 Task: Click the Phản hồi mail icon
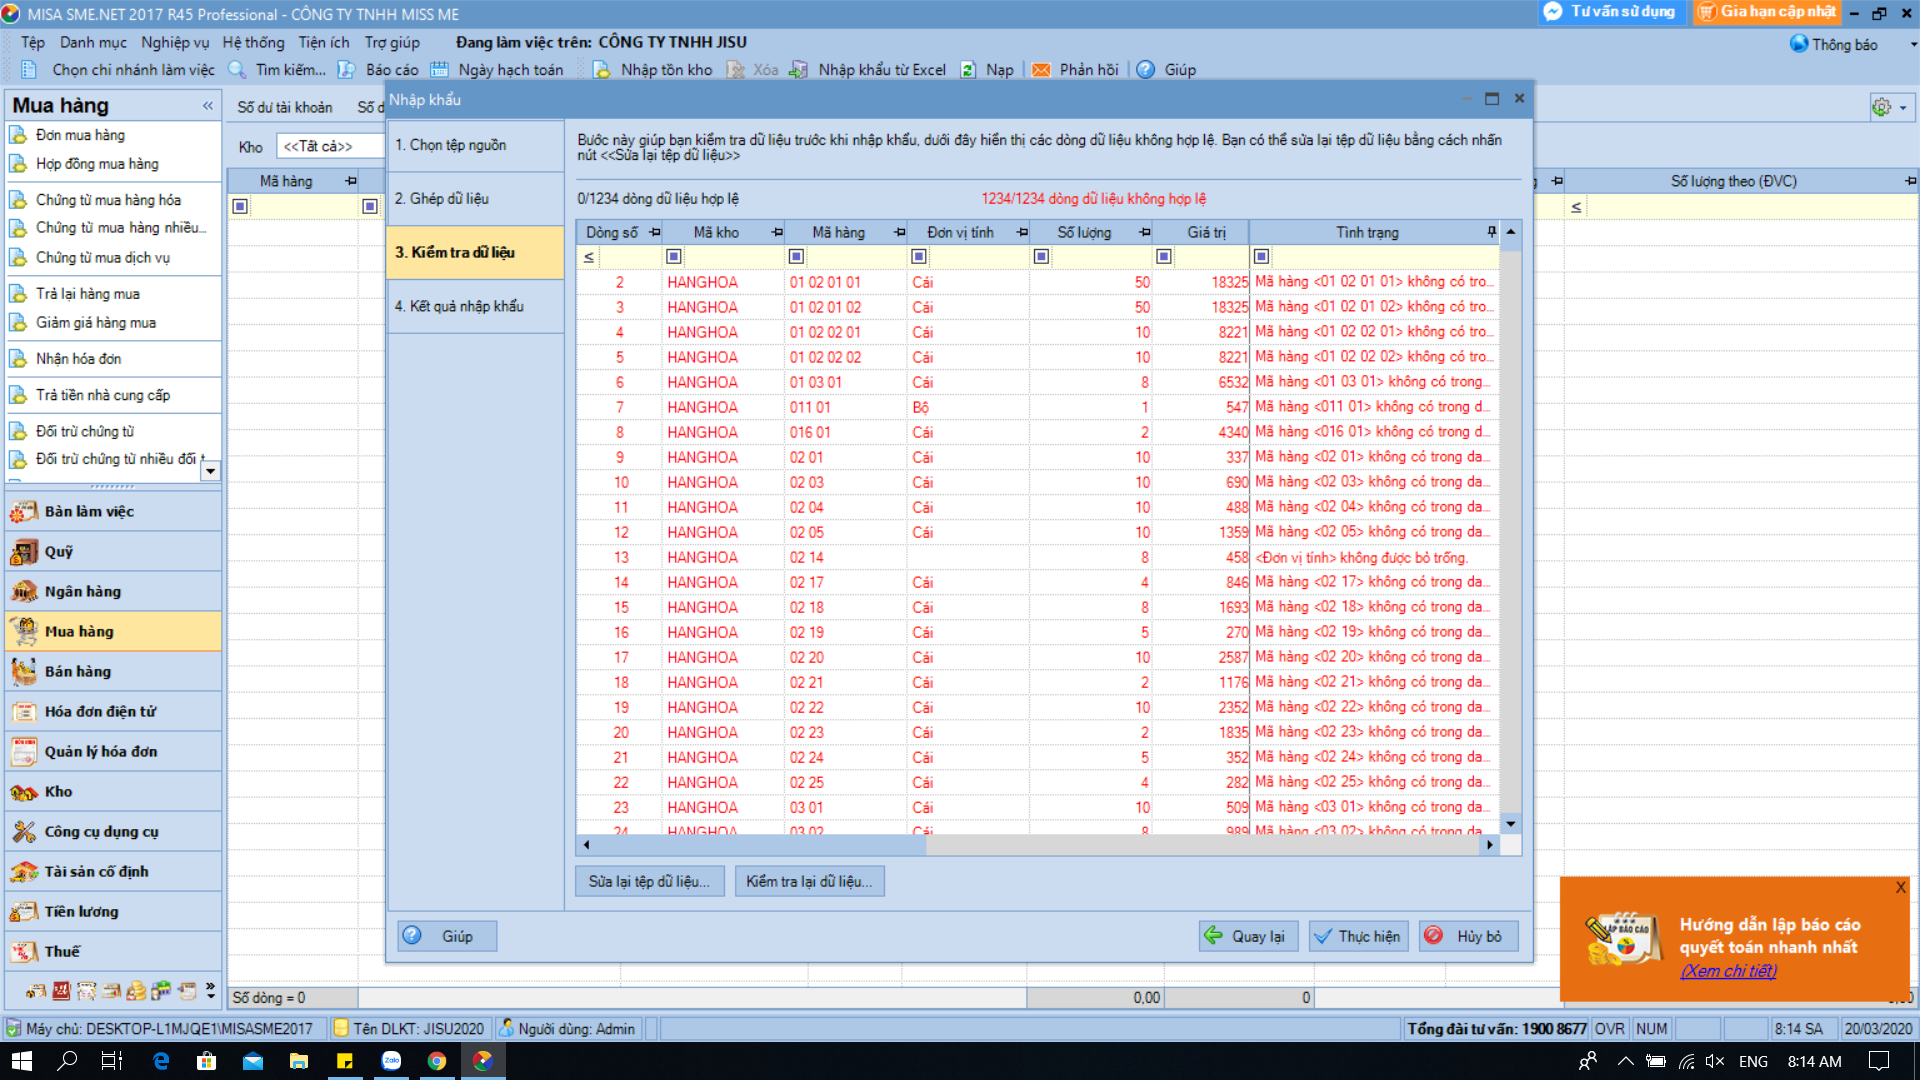click(x=1041, y=70)
